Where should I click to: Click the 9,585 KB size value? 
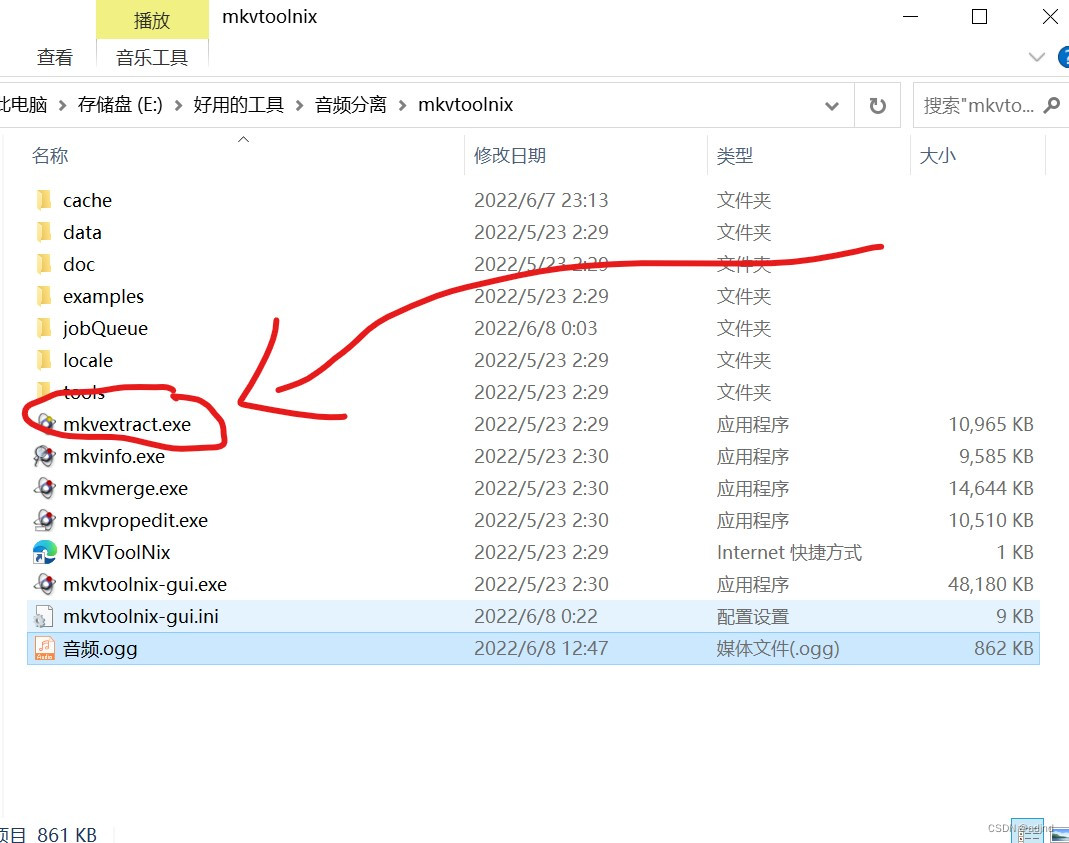coord(997,456)
